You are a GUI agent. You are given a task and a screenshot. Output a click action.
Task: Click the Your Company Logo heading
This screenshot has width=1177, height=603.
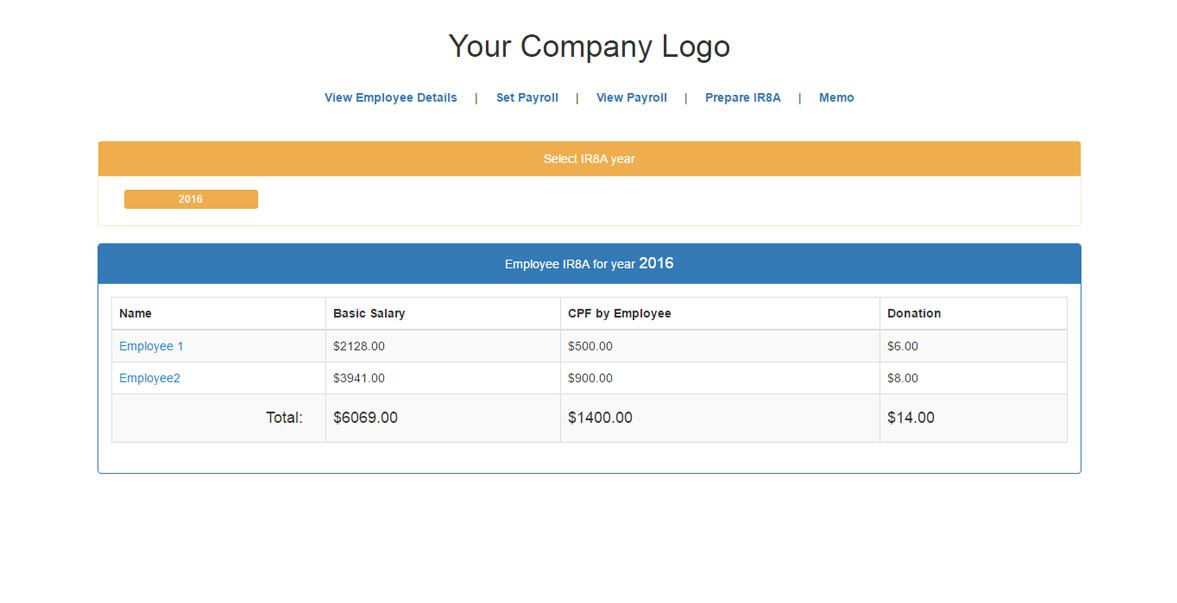(x=589, y=47)
